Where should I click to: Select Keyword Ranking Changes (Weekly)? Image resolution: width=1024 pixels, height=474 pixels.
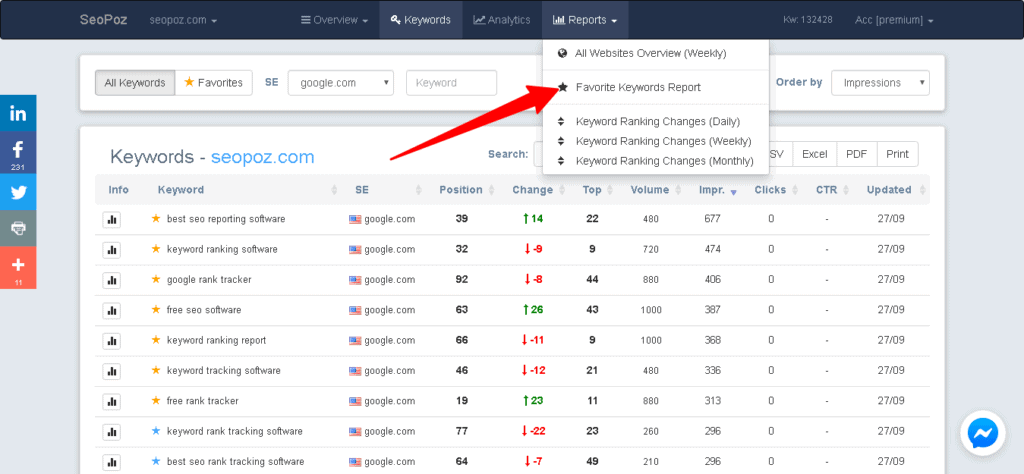tap(664, 141)
